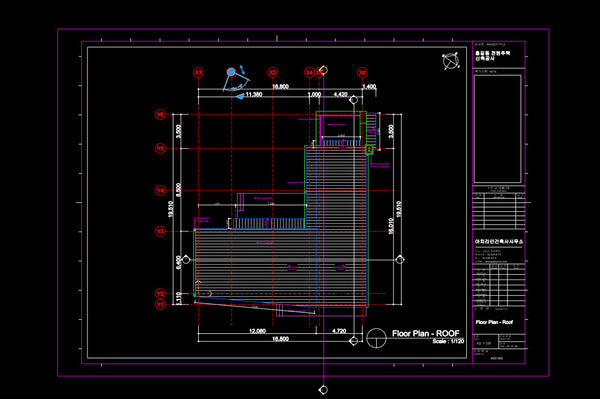Click section marker circle below the sheet border
This screenshot has height=399, width=600.
click(323, 390)
